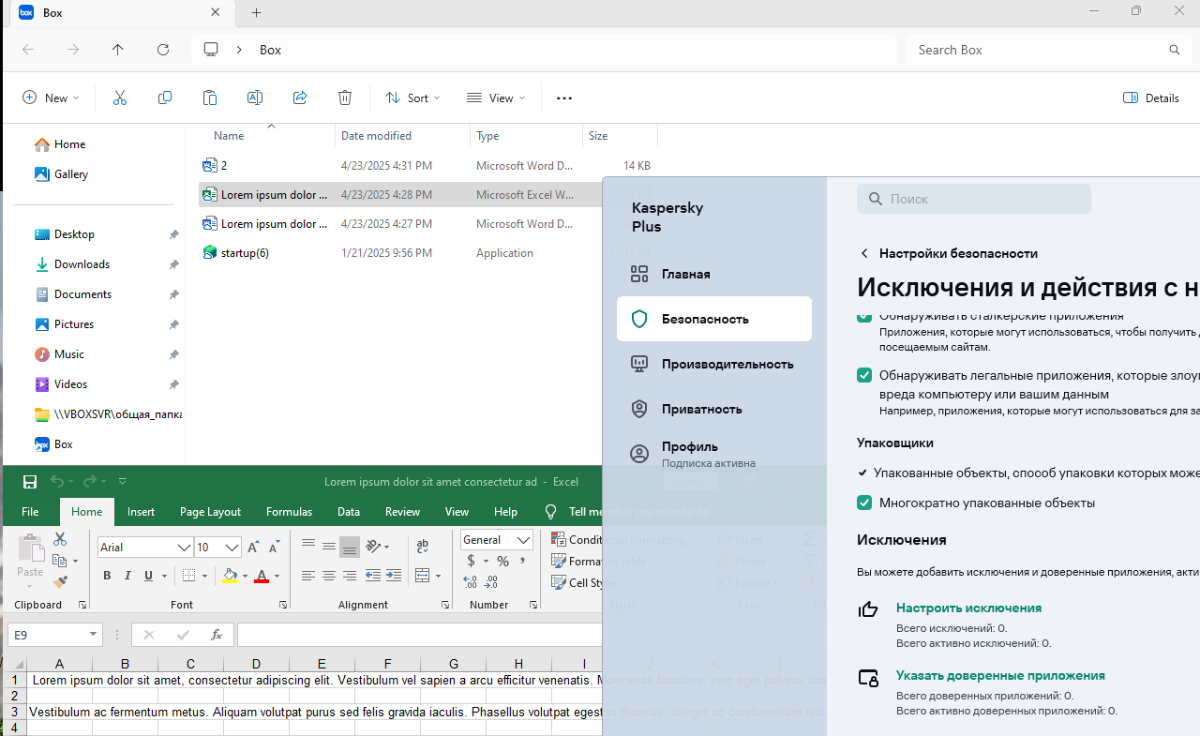Go back to Настройки безопасности
Viewport: 1200px width, 736px height.
(948, 253)
